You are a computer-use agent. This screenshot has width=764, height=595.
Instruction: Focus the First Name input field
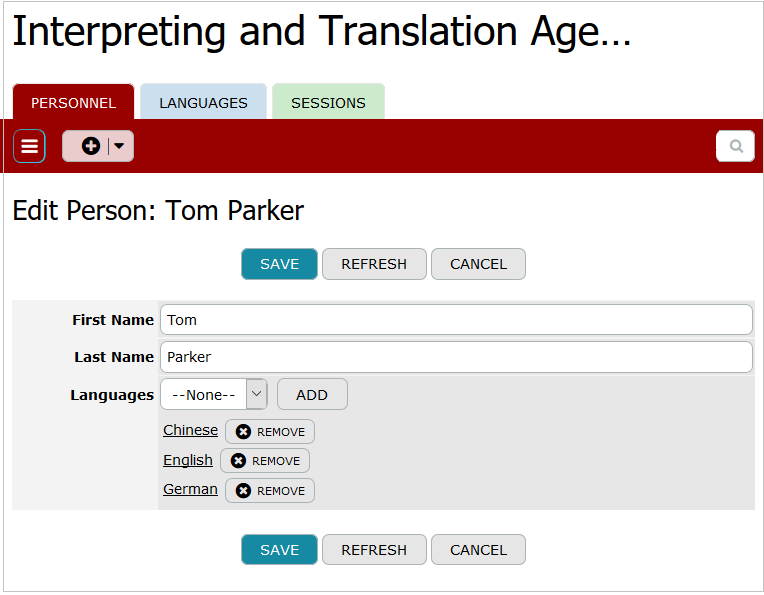point(456,320)
